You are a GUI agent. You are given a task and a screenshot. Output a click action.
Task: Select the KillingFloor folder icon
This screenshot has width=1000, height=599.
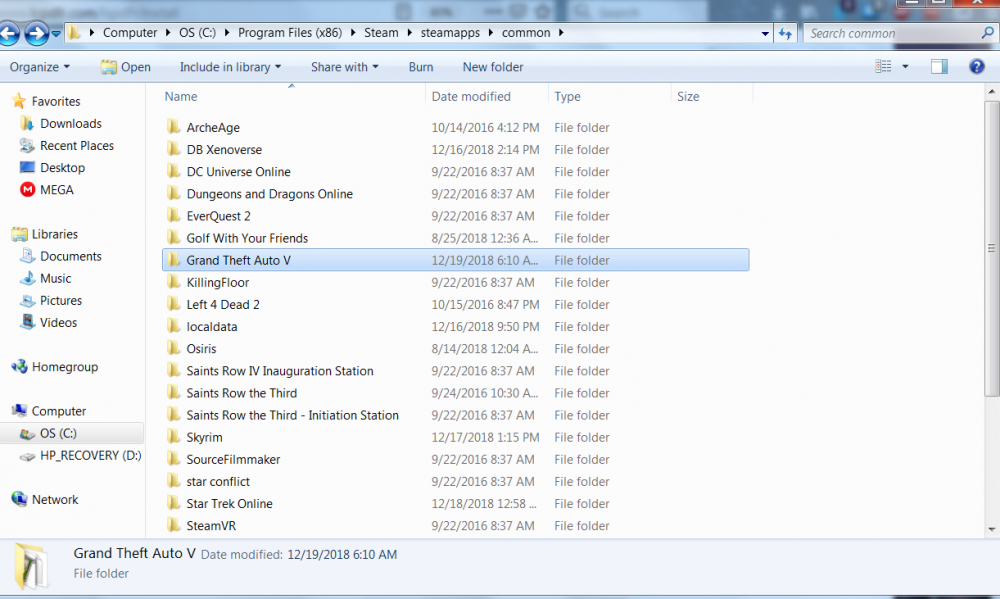pos(173,281)
